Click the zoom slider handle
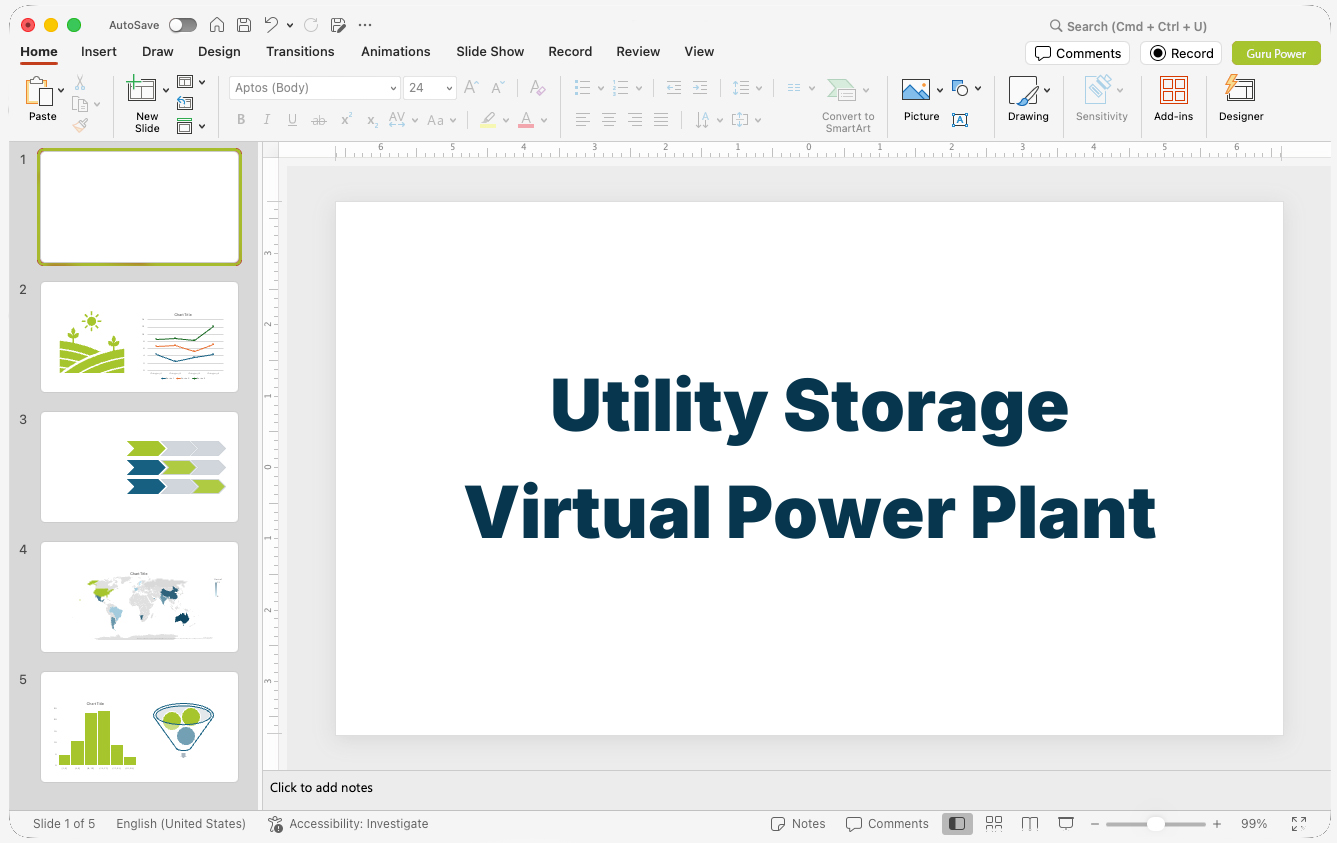 click(x=1155, y=824)
